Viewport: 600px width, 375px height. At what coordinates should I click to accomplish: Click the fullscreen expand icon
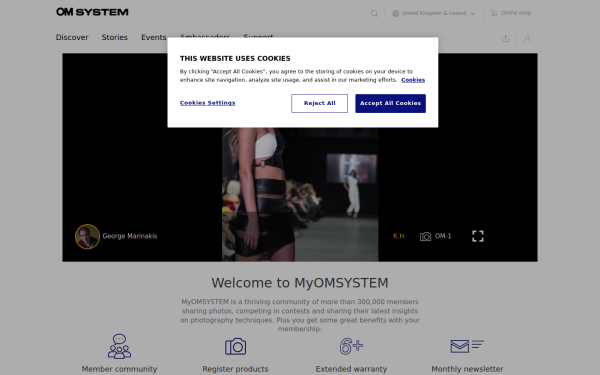pyautogui.click(x=478, y=236)
